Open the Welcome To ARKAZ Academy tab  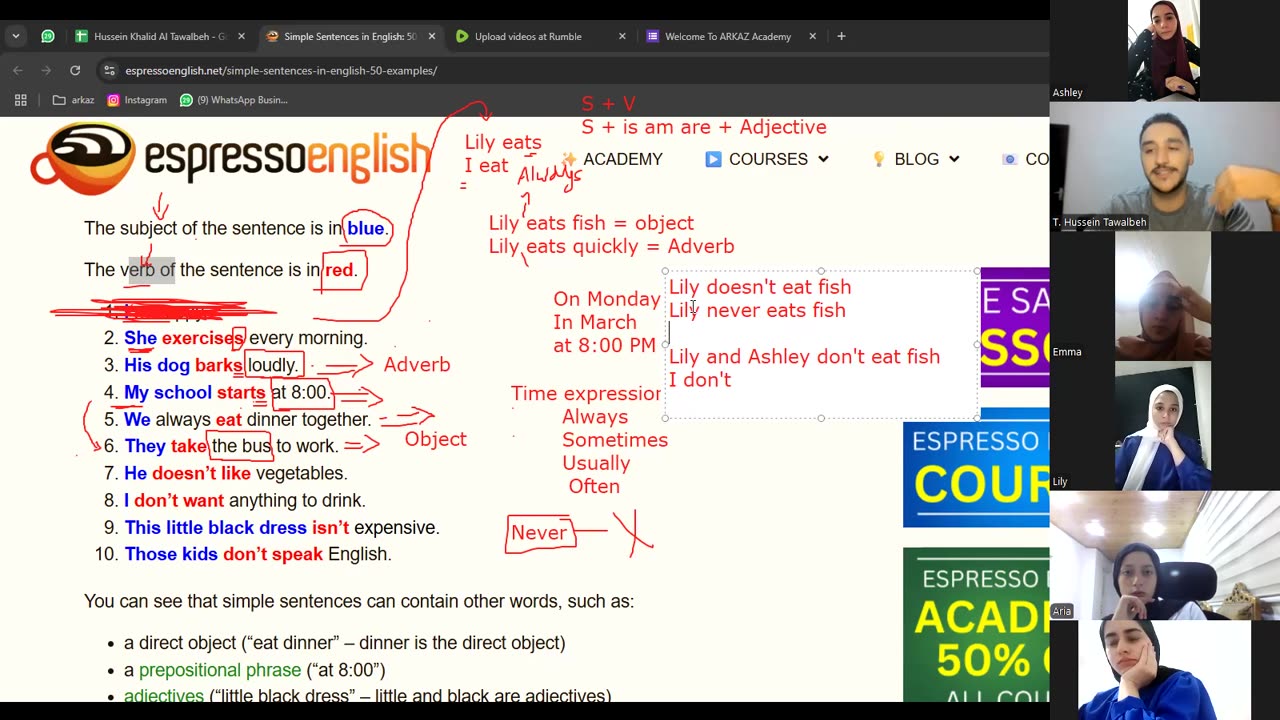tap(727, 36)
